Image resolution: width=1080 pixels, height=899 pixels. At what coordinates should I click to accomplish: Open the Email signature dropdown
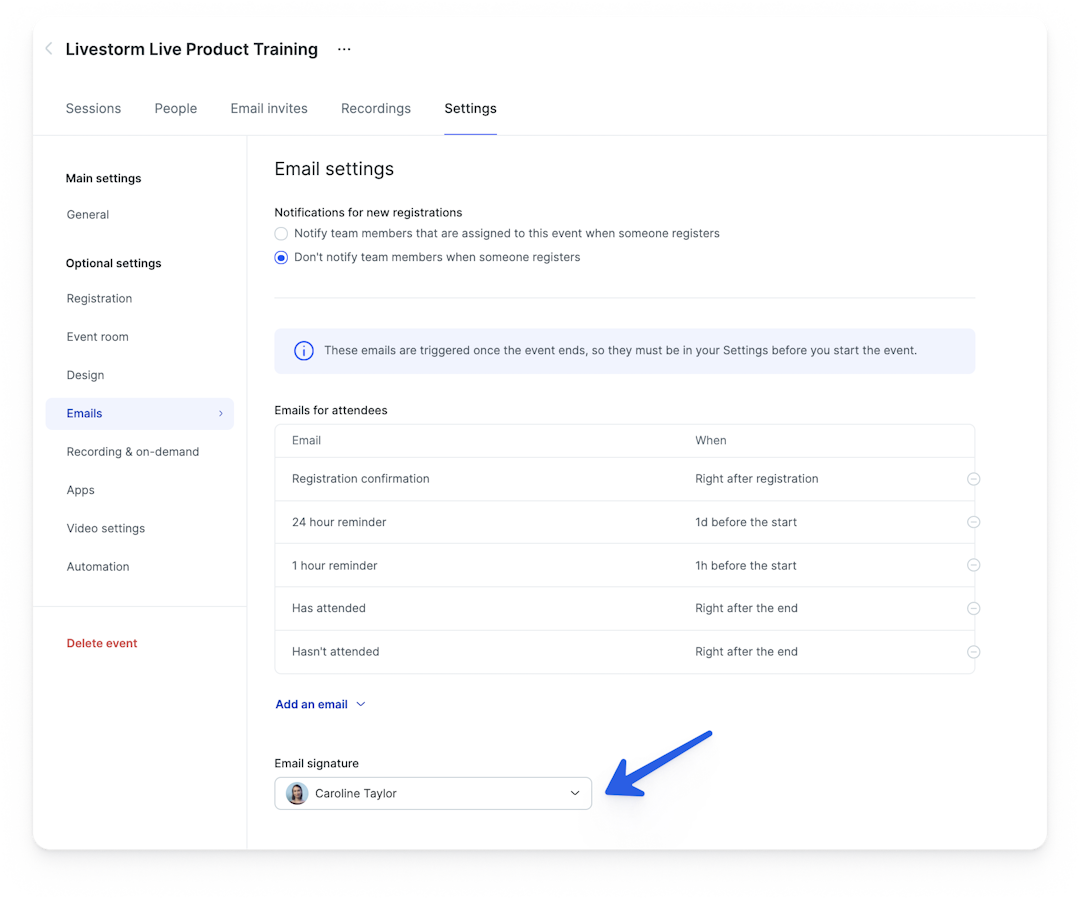tap(433, 794)
